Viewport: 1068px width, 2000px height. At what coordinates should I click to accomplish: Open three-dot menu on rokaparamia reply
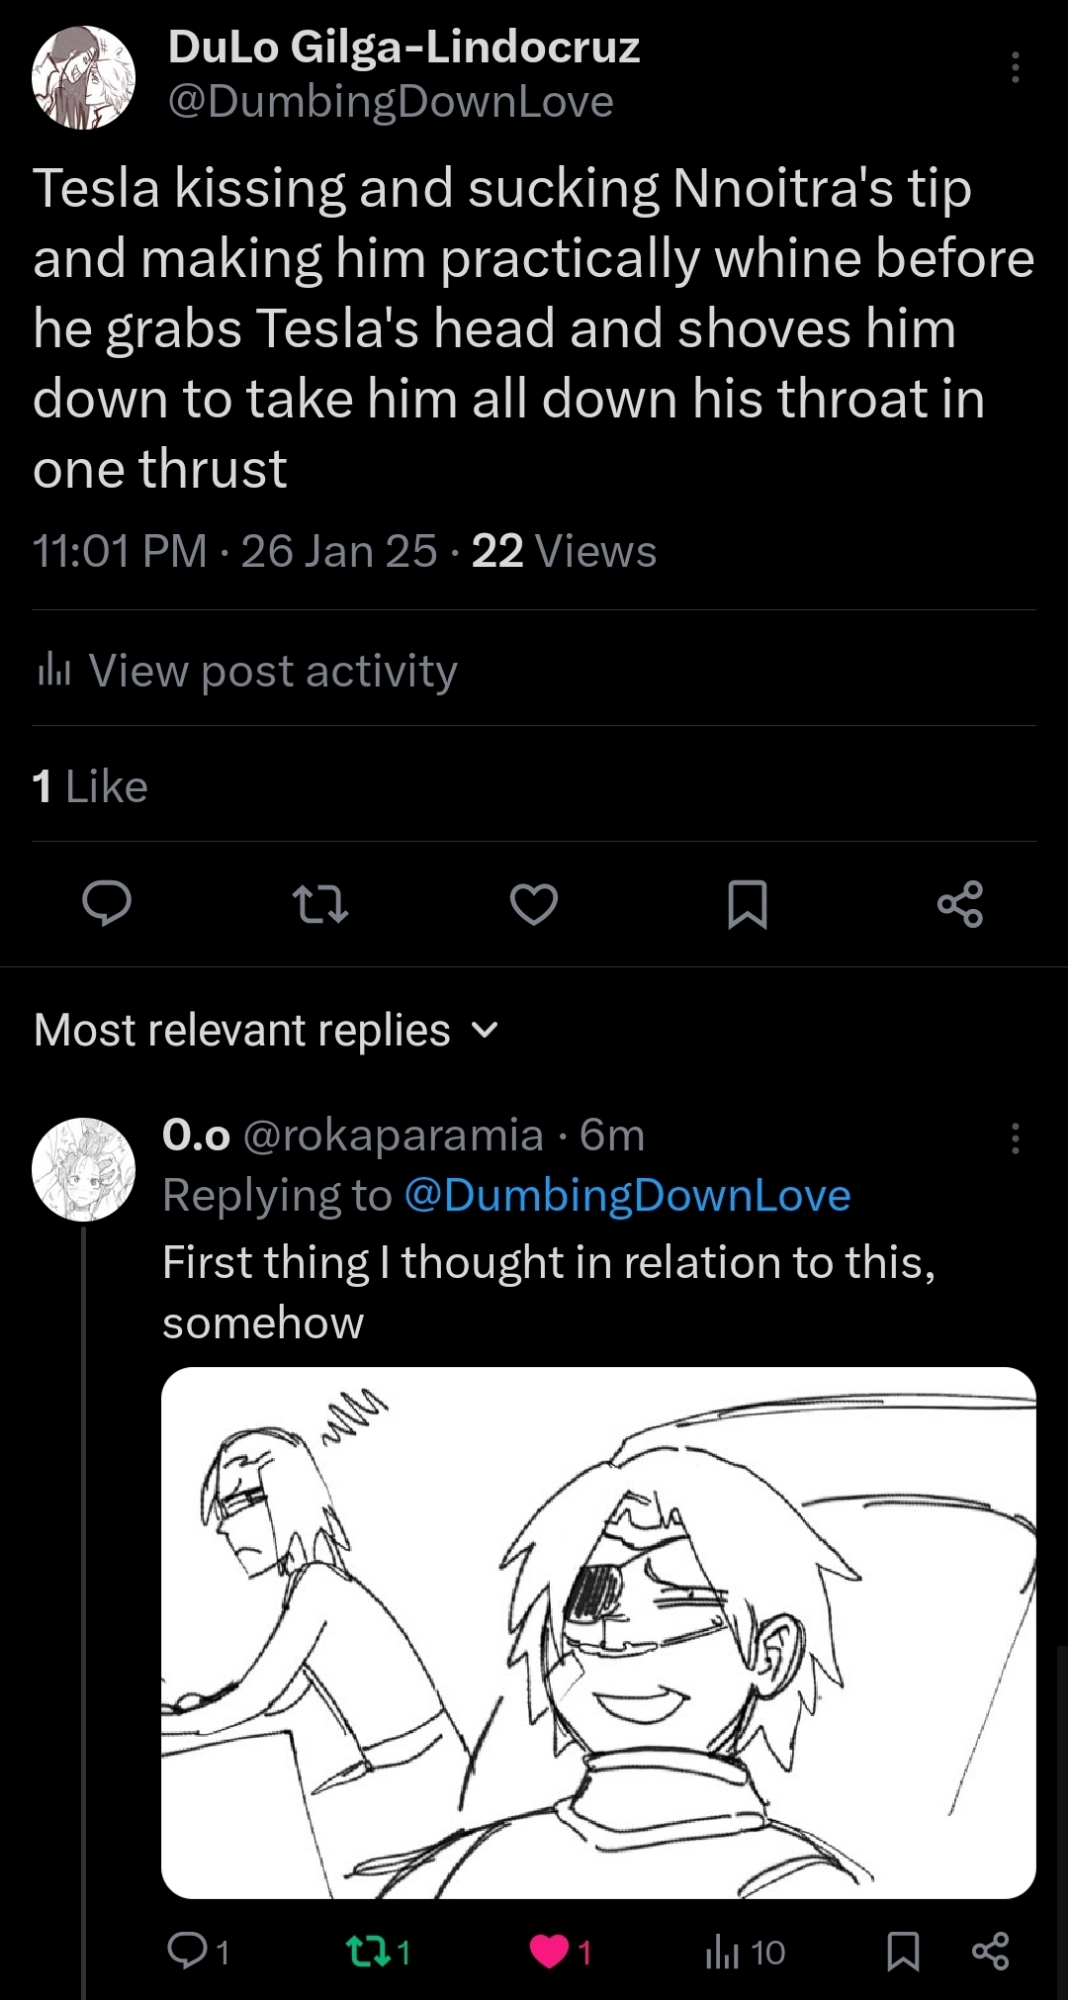[x=1015, y=1138]
